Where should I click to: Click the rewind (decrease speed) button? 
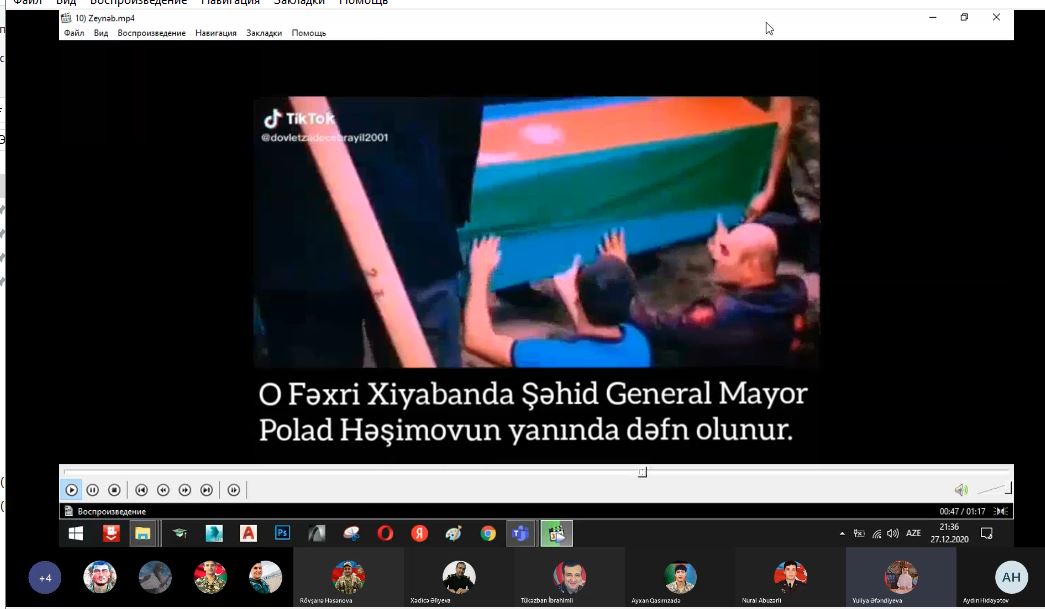point(163,490)
